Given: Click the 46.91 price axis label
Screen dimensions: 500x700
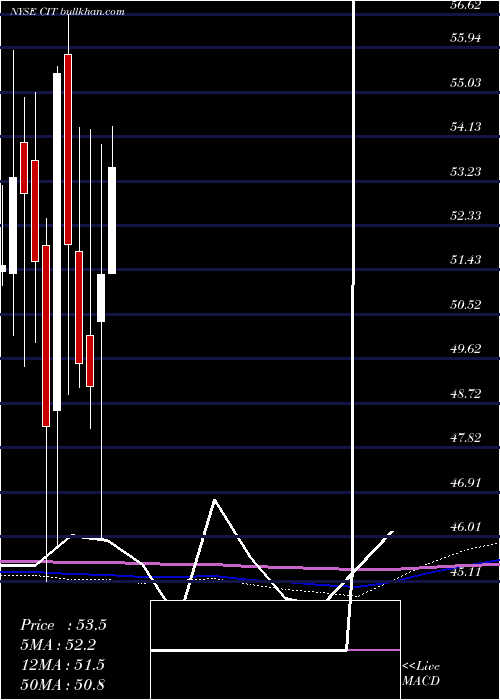Looking at the screenshot, I should point(465,483).
